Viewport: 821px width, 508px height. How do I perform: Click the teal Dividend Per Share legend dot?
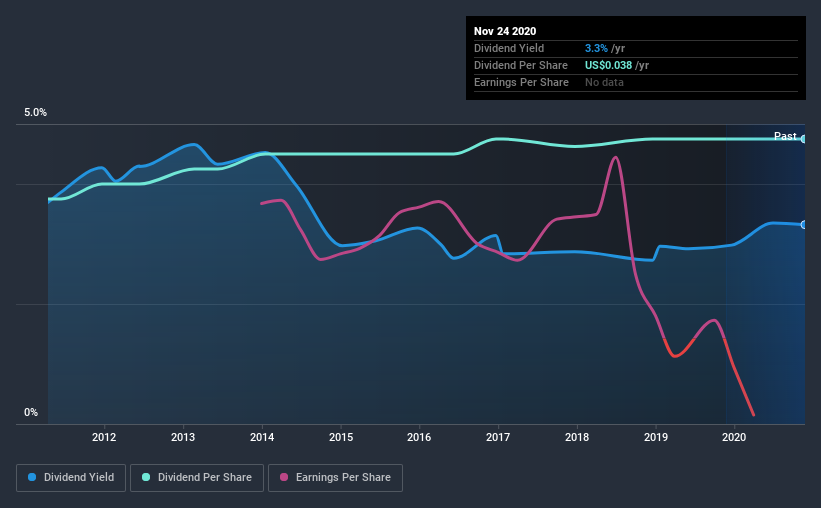click(146, 477)
